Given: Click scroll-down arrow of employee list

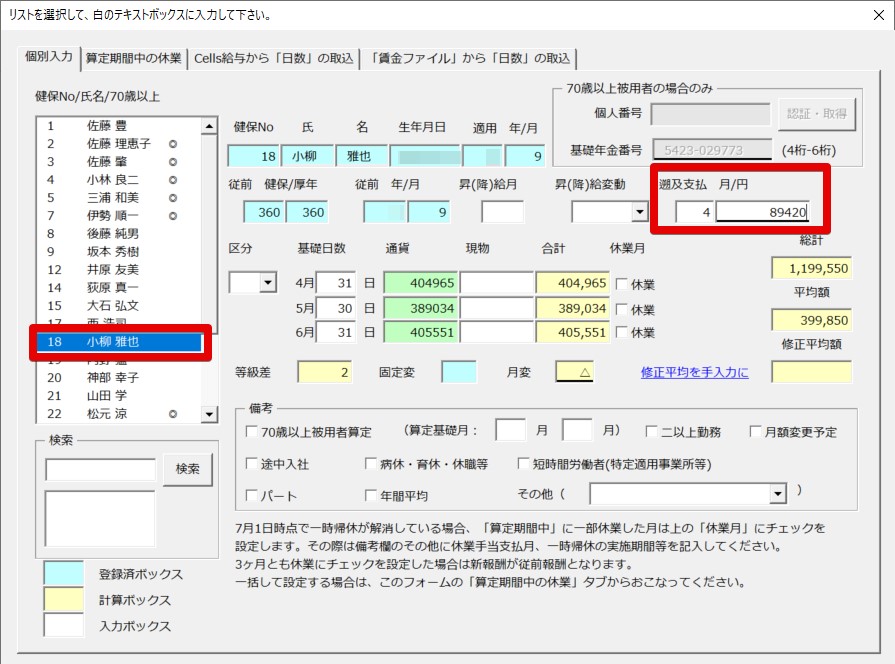Looking at the screenshot, I should [x=209, y=414].
